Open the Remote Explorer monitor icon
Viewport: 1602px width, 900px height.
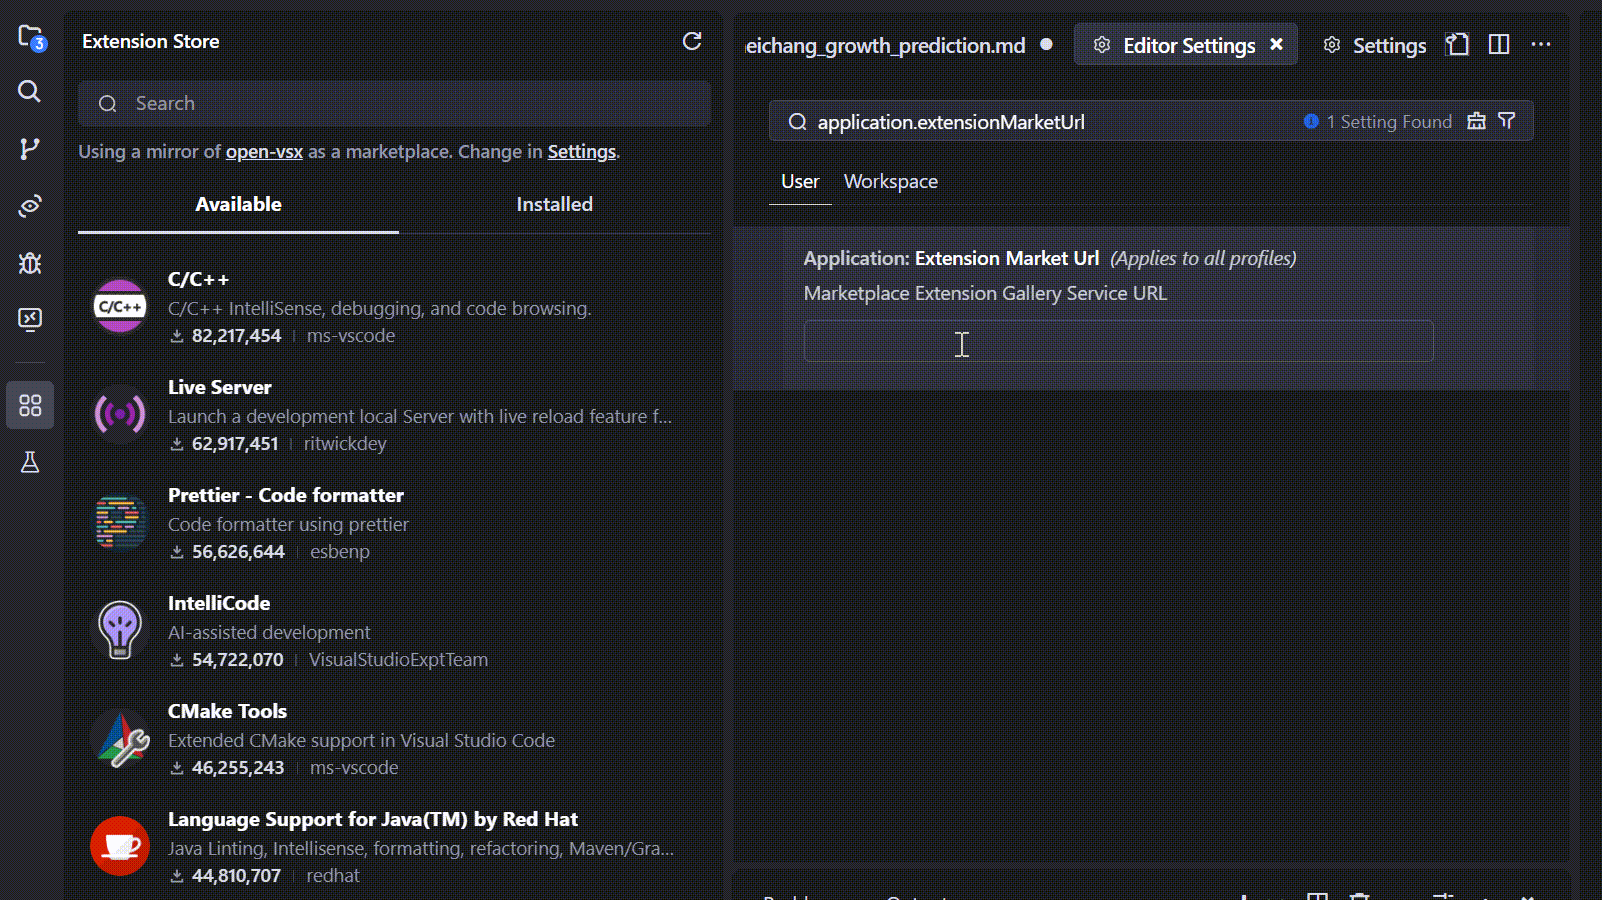(x=30, y=320)
